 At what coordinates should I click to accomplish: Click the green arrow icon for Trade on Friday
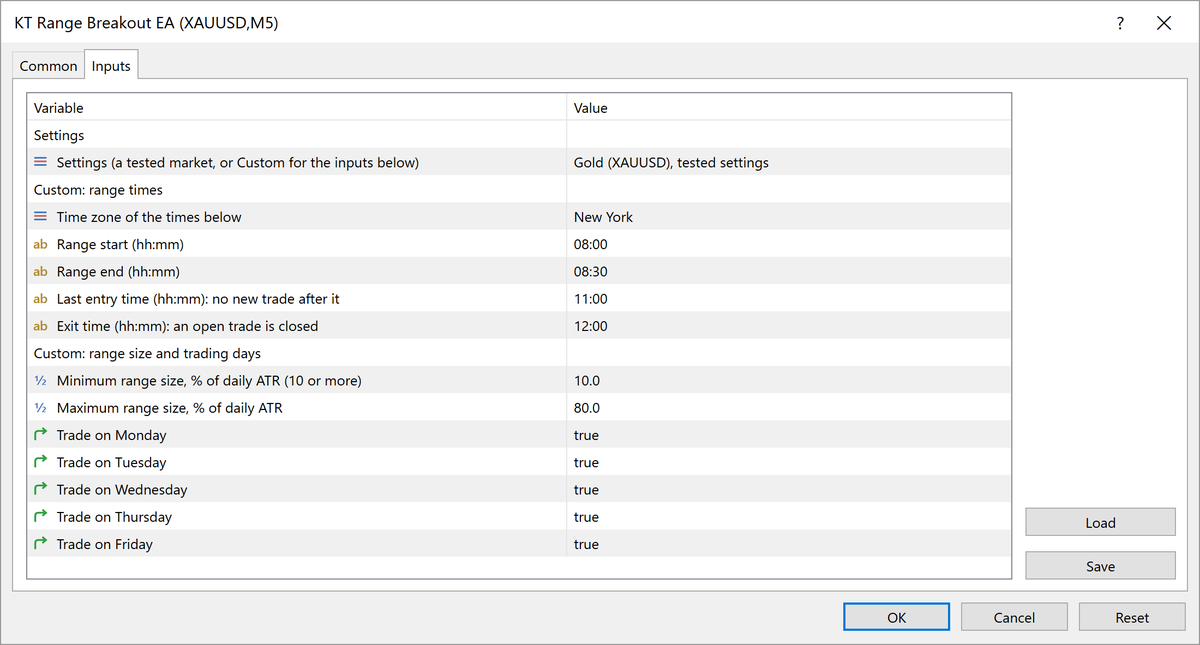pos(40,544)
